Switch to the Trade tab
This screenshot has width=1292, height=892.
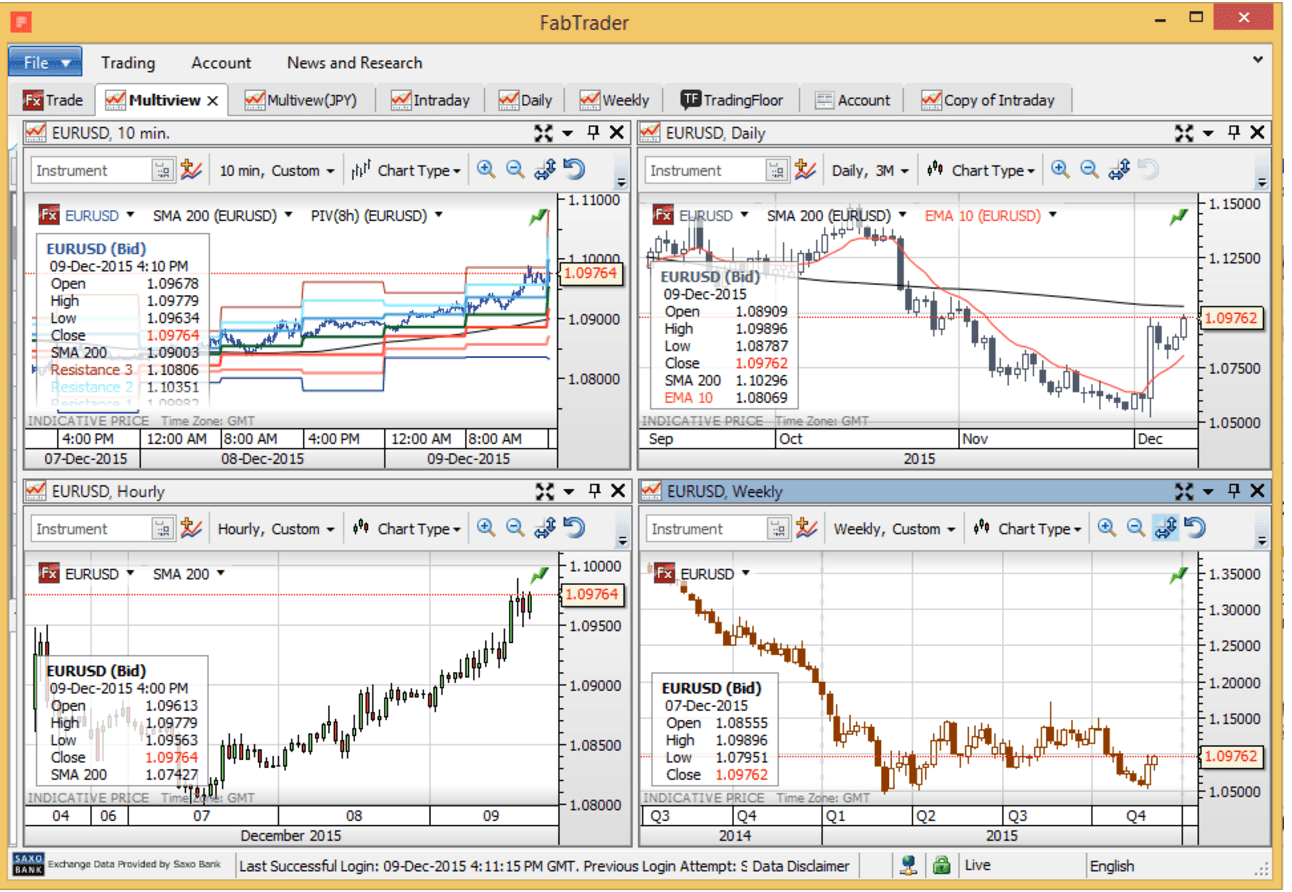54,100
